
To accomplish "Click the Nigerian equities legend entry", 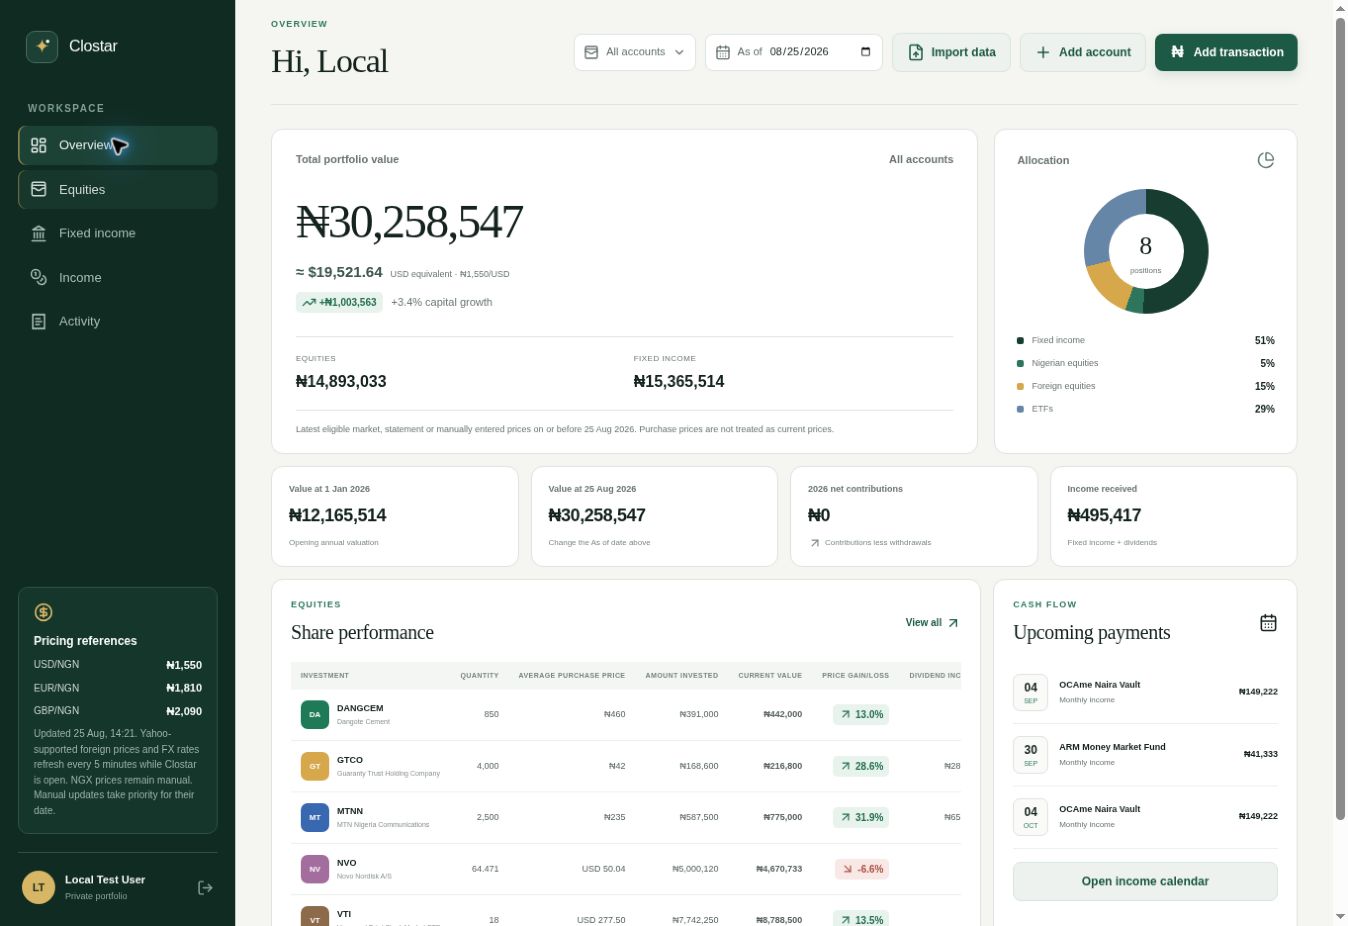I will (1146, 363).
